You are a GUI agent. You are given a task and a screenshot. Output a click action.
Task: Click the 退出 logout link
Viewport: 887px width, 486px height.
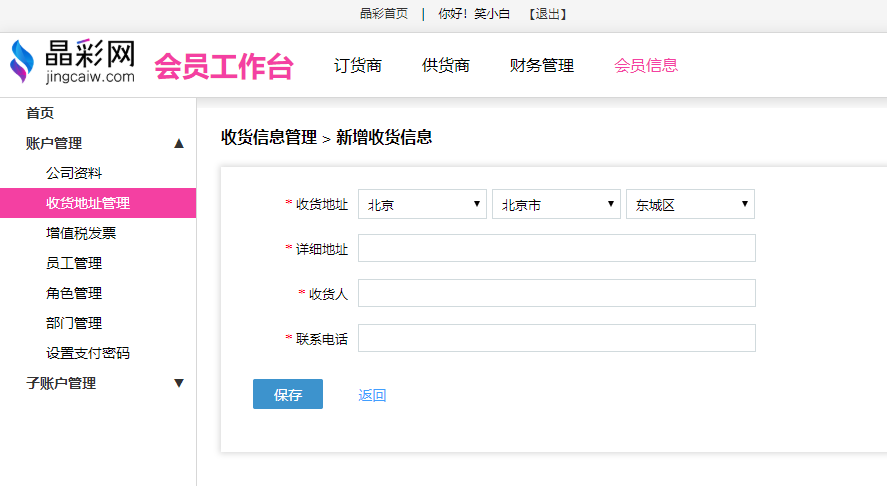click(548, 14)
